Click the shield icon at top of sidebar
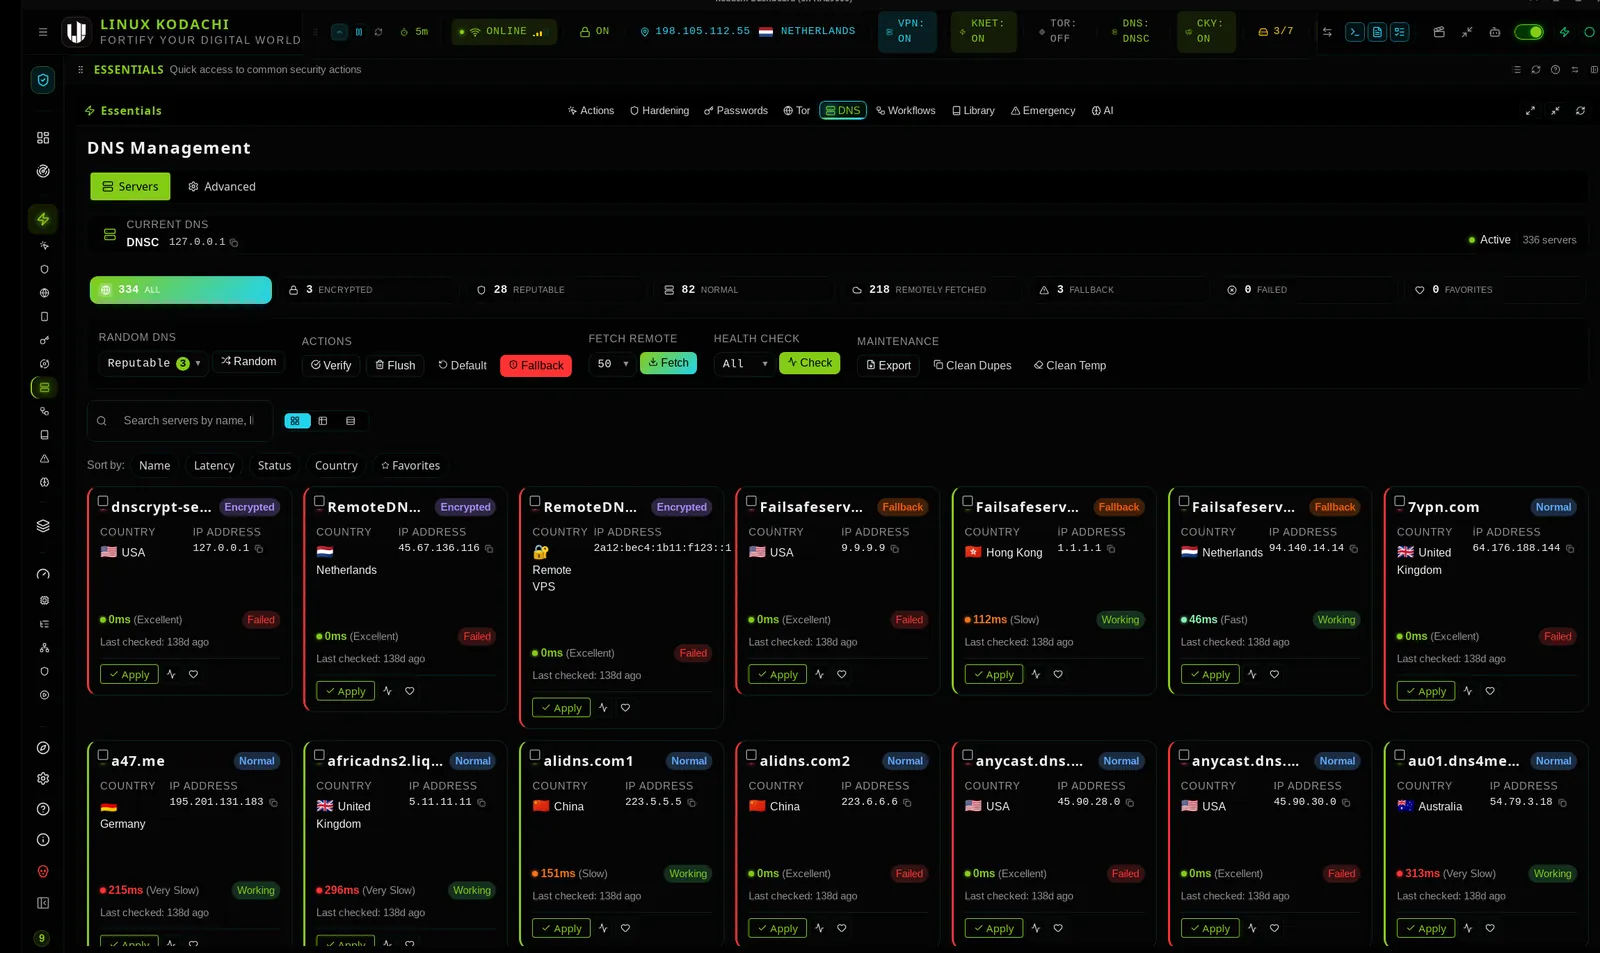 [x=43, y=80]
